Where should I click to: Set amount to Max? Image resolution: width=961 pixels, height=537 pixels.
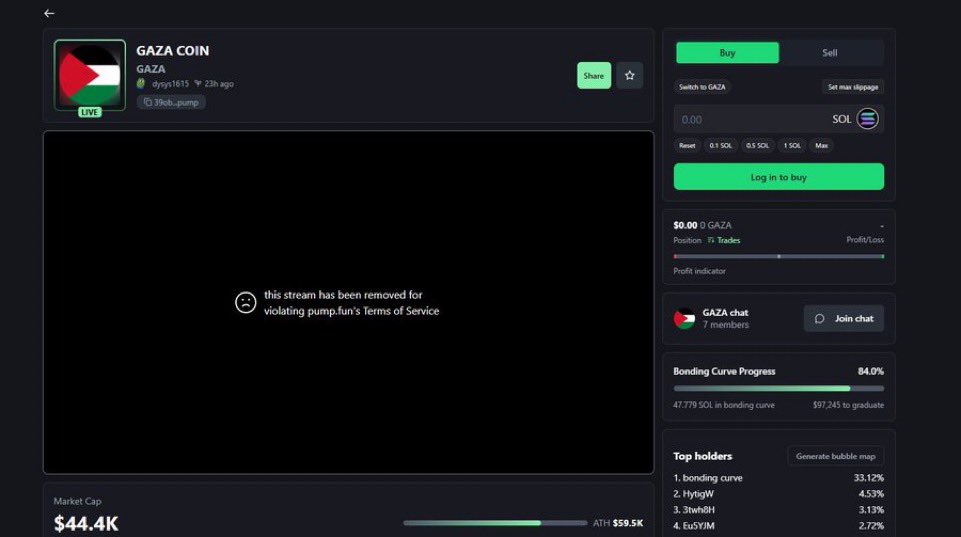click(x=821, y=145)
